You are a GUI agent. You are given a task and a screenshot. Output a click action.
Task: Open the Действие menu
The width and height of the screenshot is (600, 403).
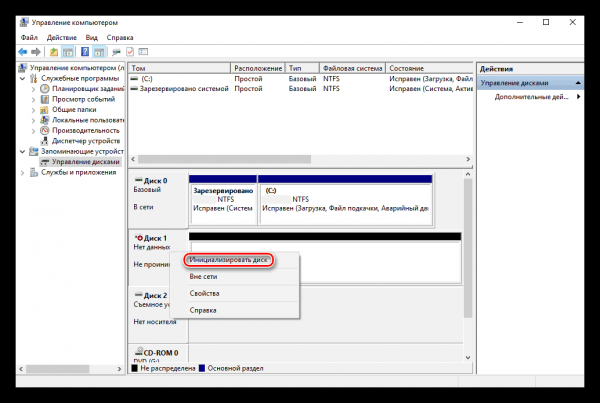(x=62, y=38)
